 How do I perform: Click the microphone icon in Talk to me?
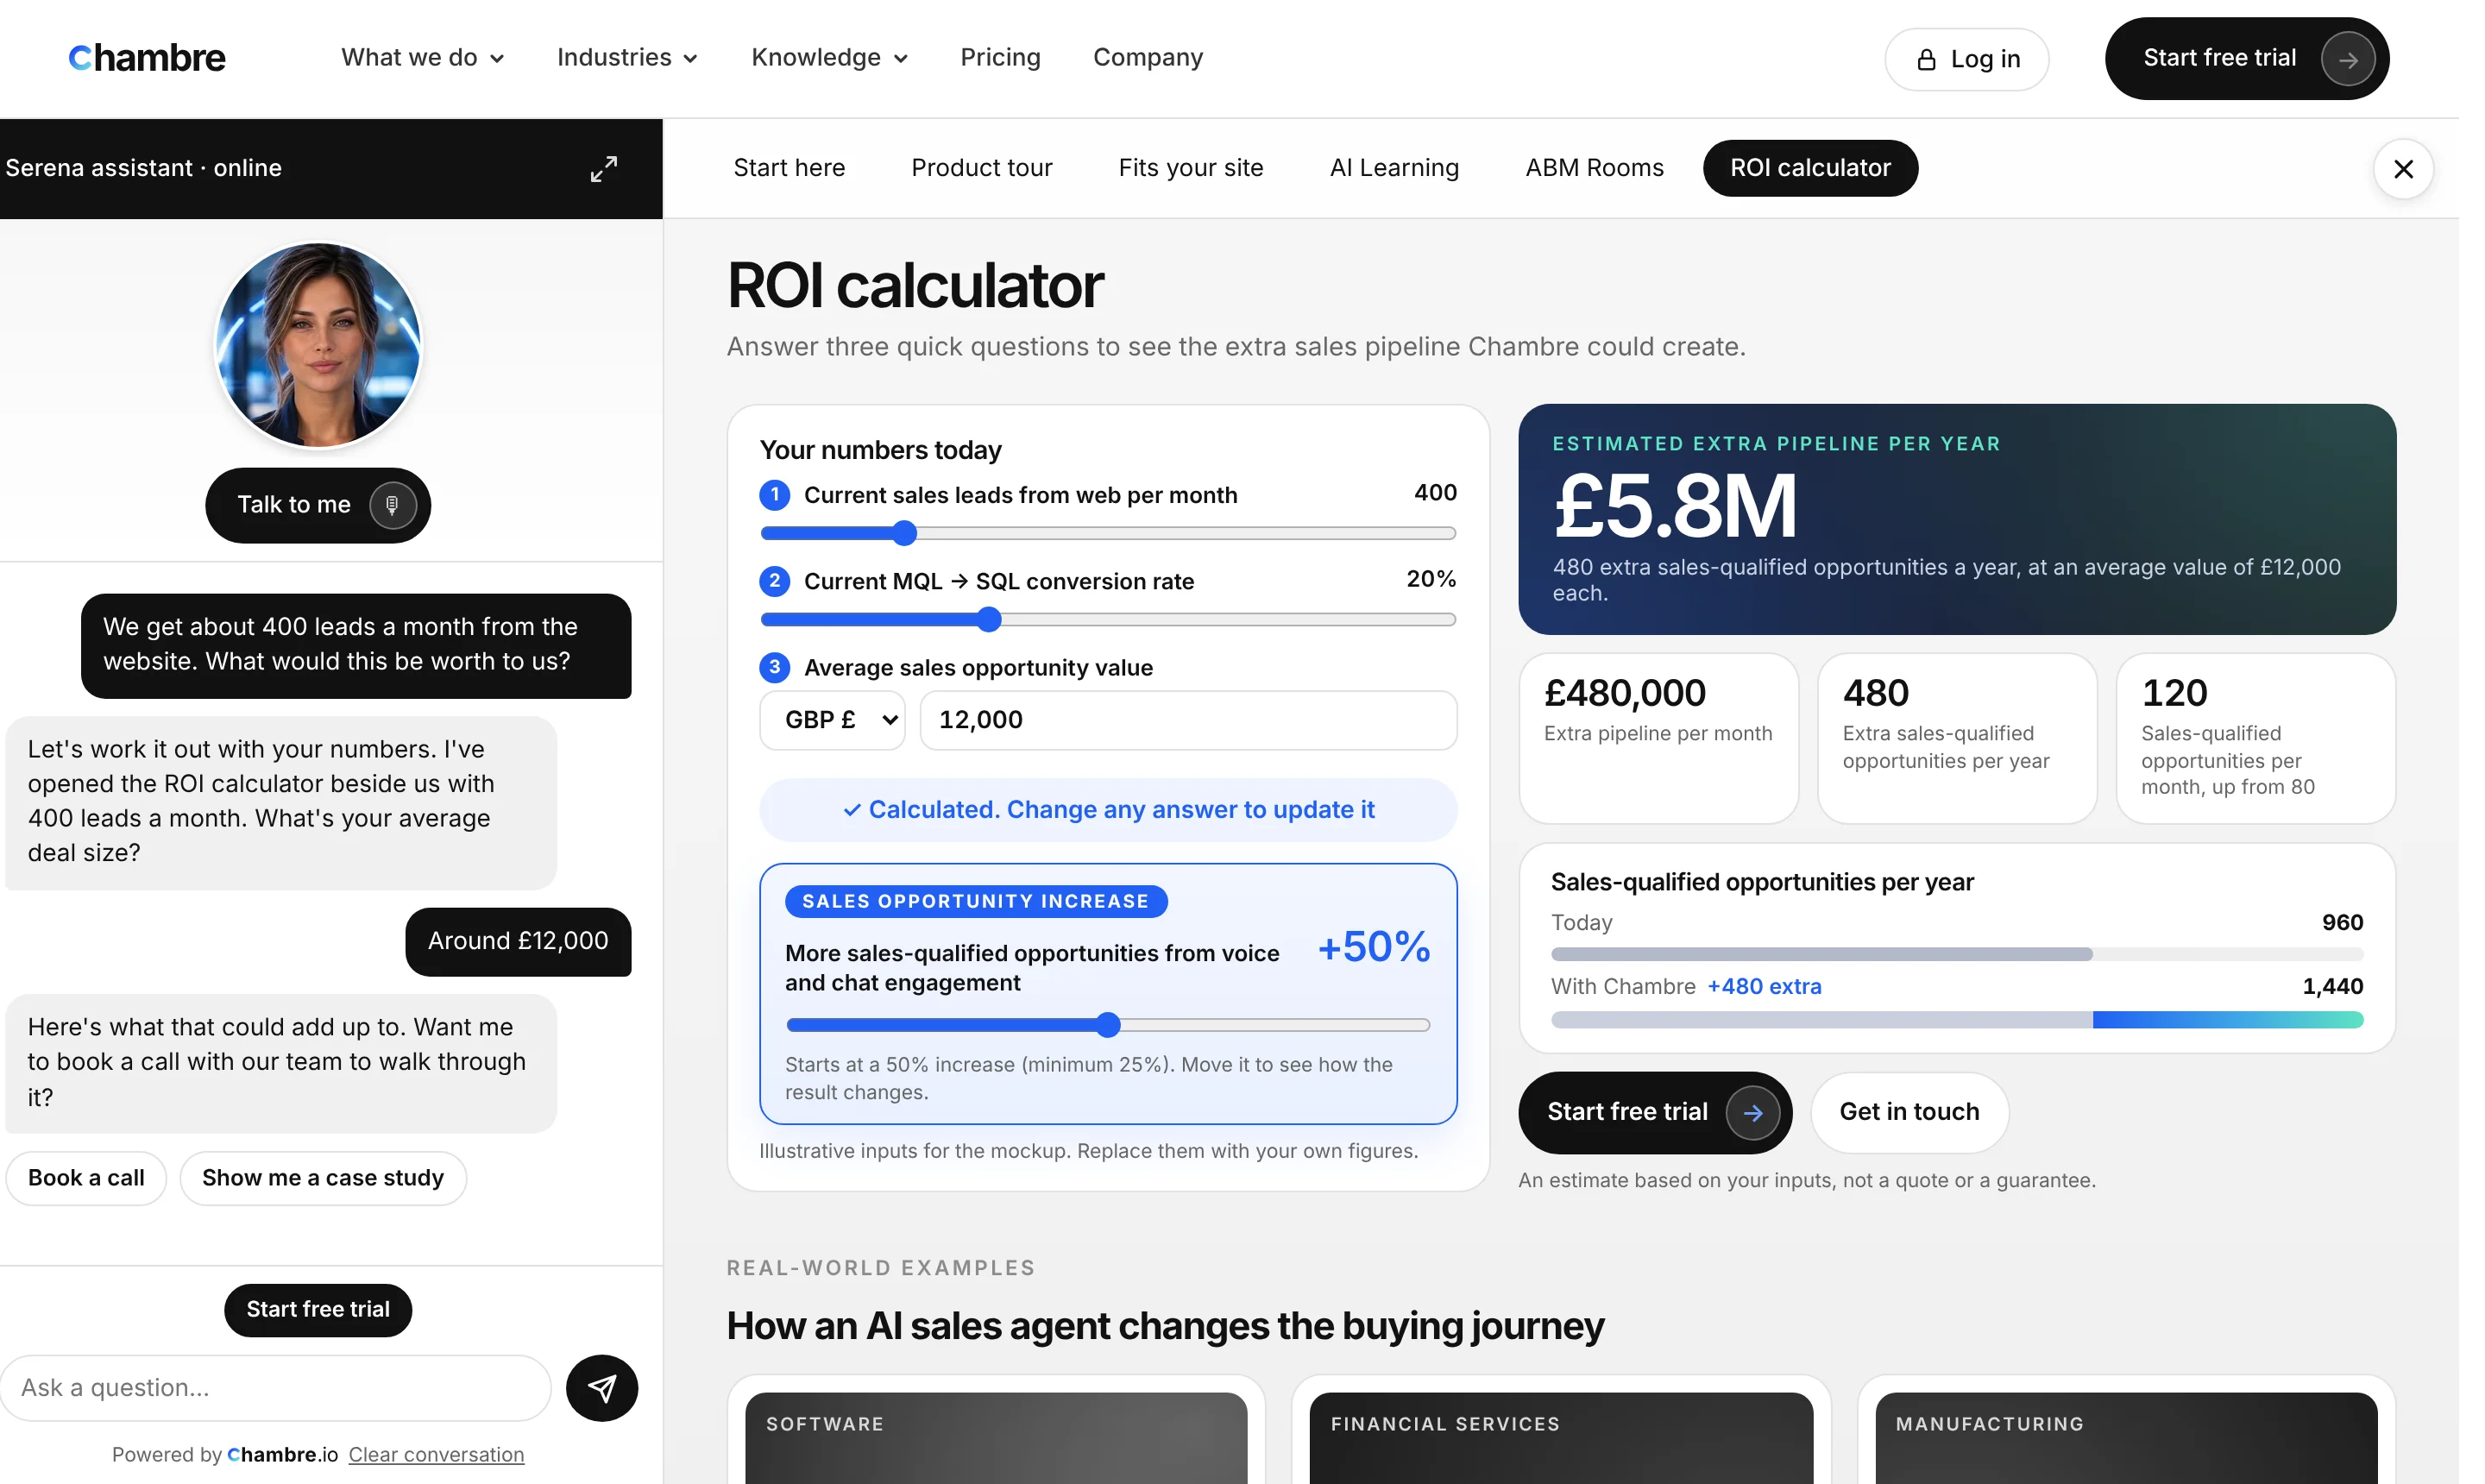pyautogui.click(x=392, y=505)
